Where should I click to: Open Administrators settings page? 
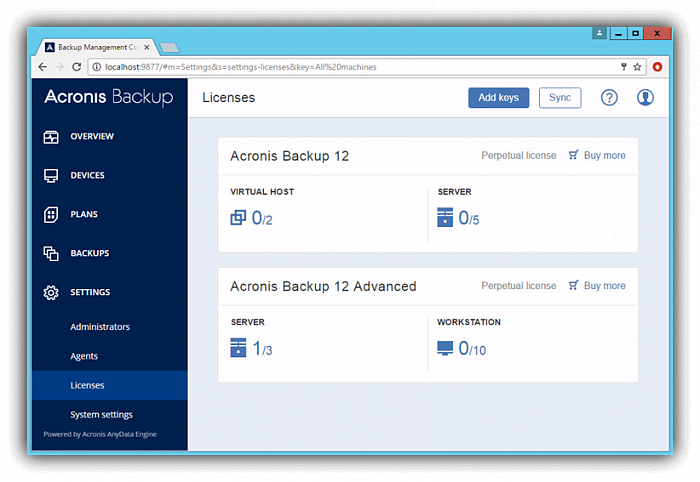(100, 327)
